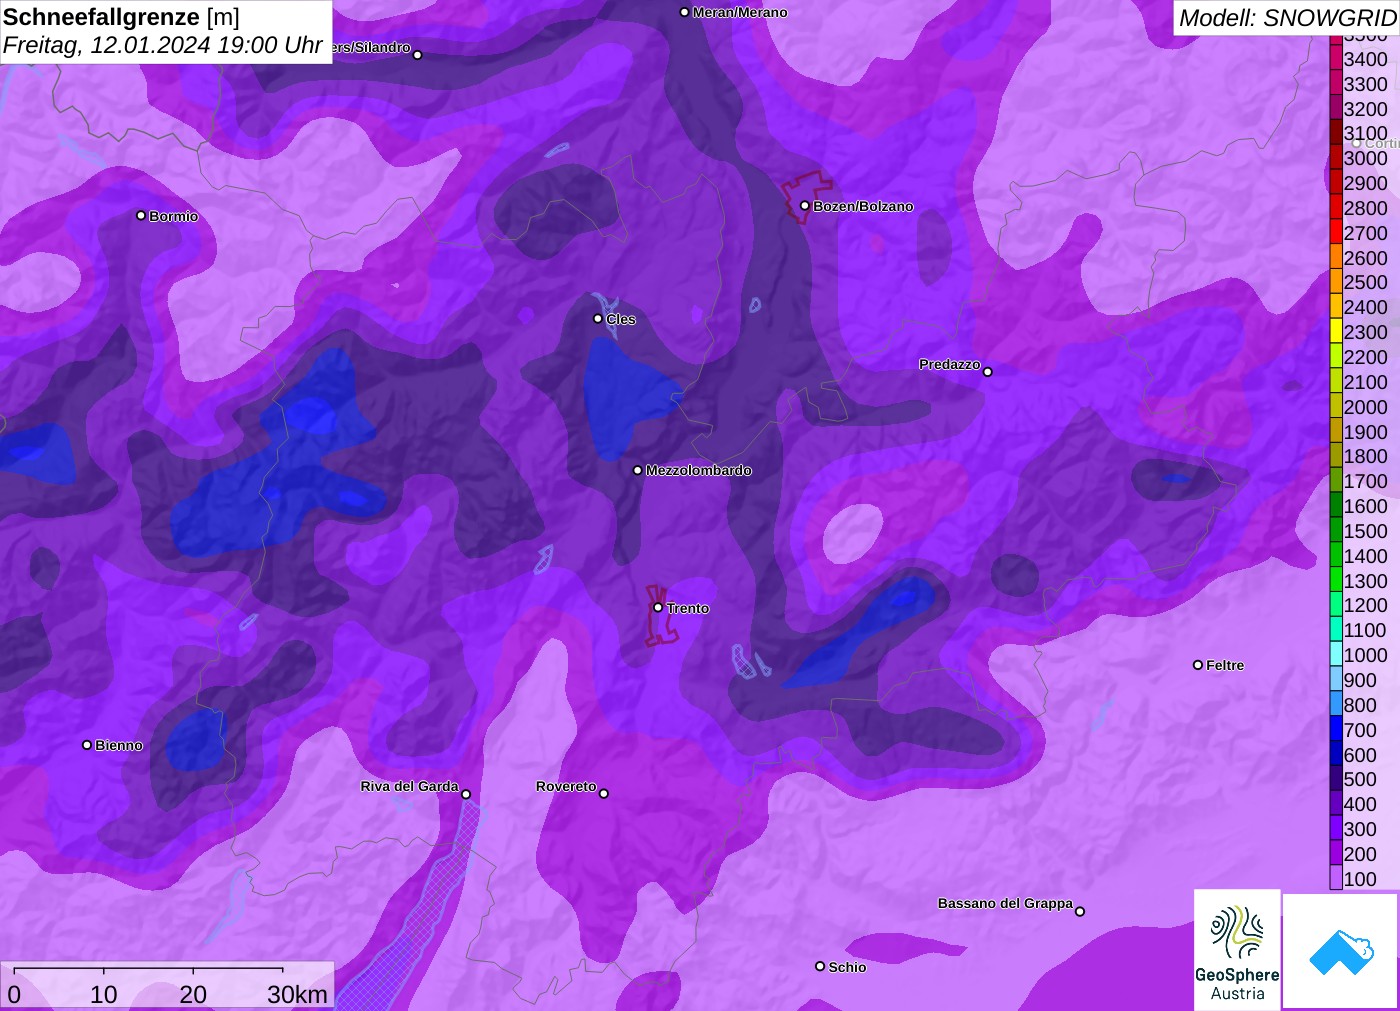Select the 2700 m red legend swatch

tap(1335, 232)
